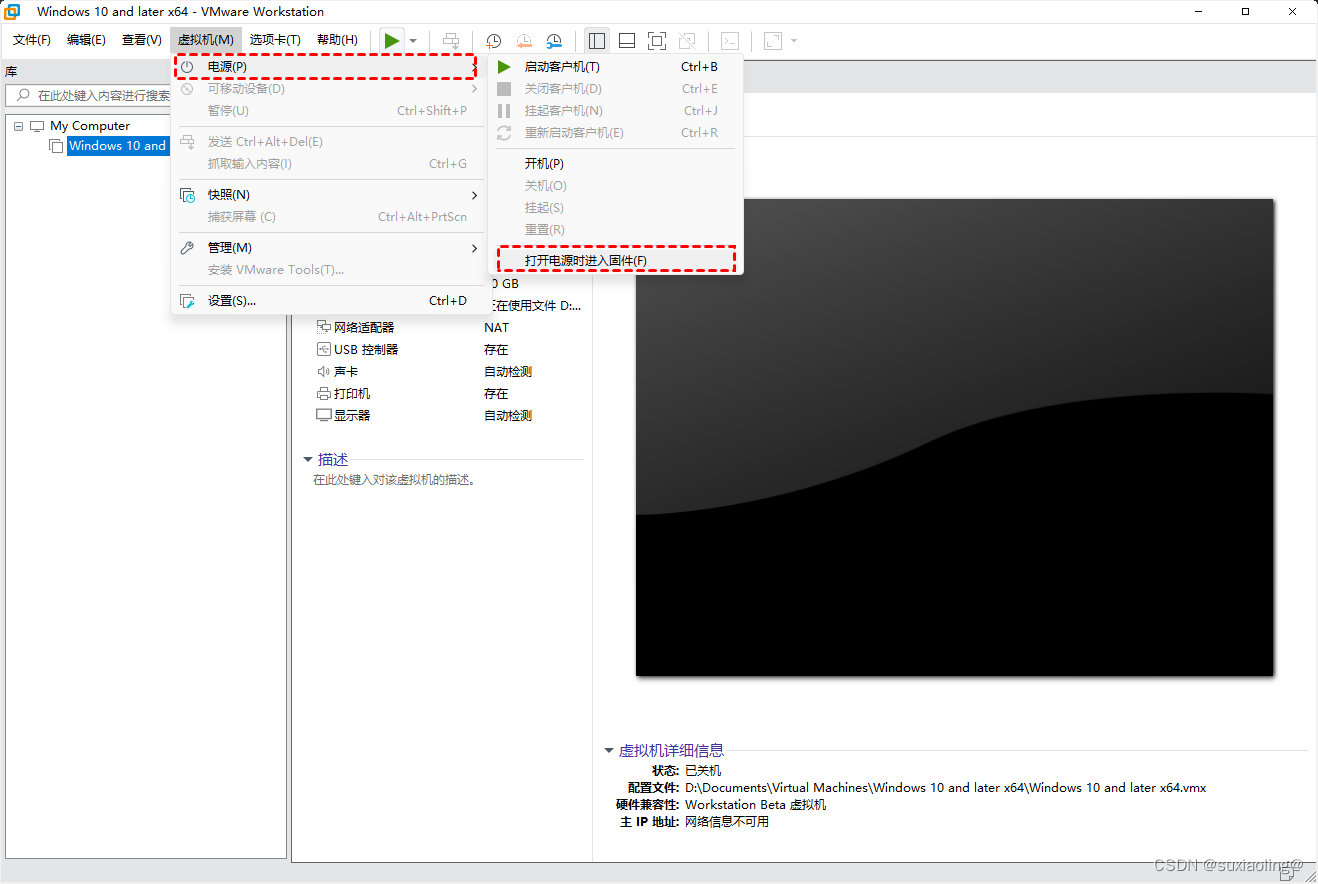Image resolution: width=1318 pixels, height=884 pixels.
Task: Click the stretch guest display icon
Action: (773, 41)
